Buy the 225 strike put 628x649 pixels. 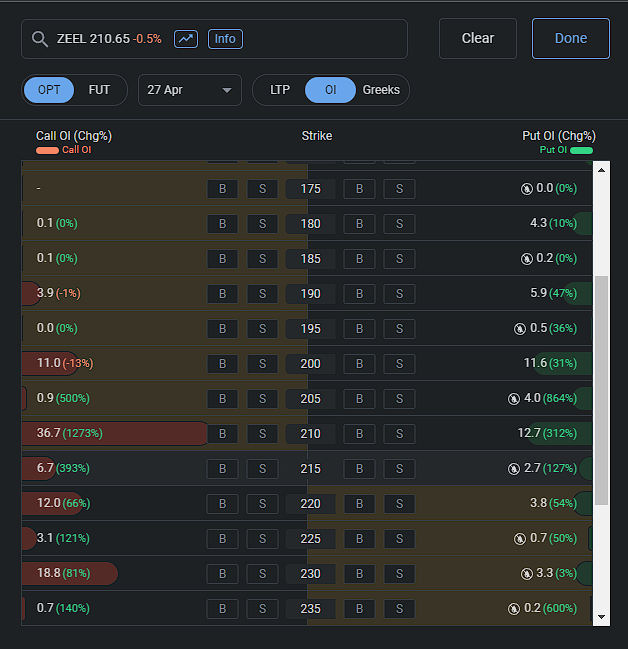[359, 539]
